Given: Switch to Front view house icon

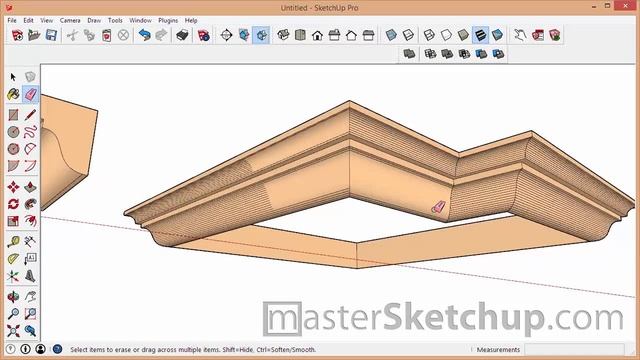Looking at the screenshot, I should coord(317,35).
